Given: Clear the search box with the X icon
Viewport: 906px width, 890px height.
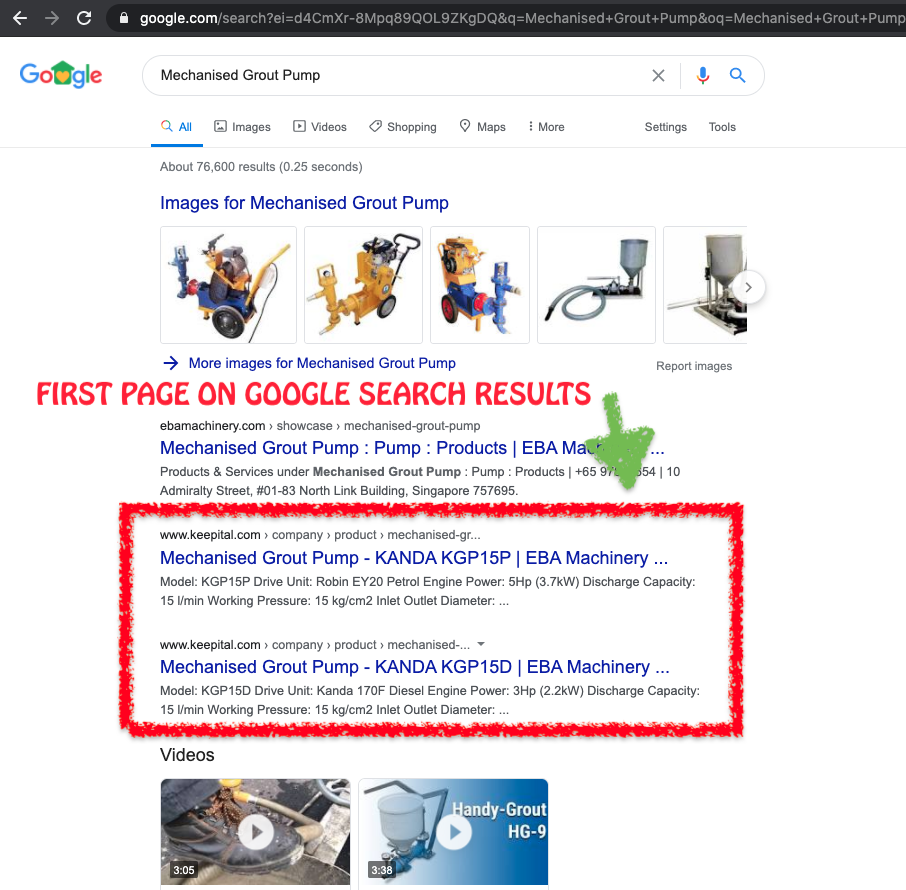Looking at the screenshot, I should point(658,75).
